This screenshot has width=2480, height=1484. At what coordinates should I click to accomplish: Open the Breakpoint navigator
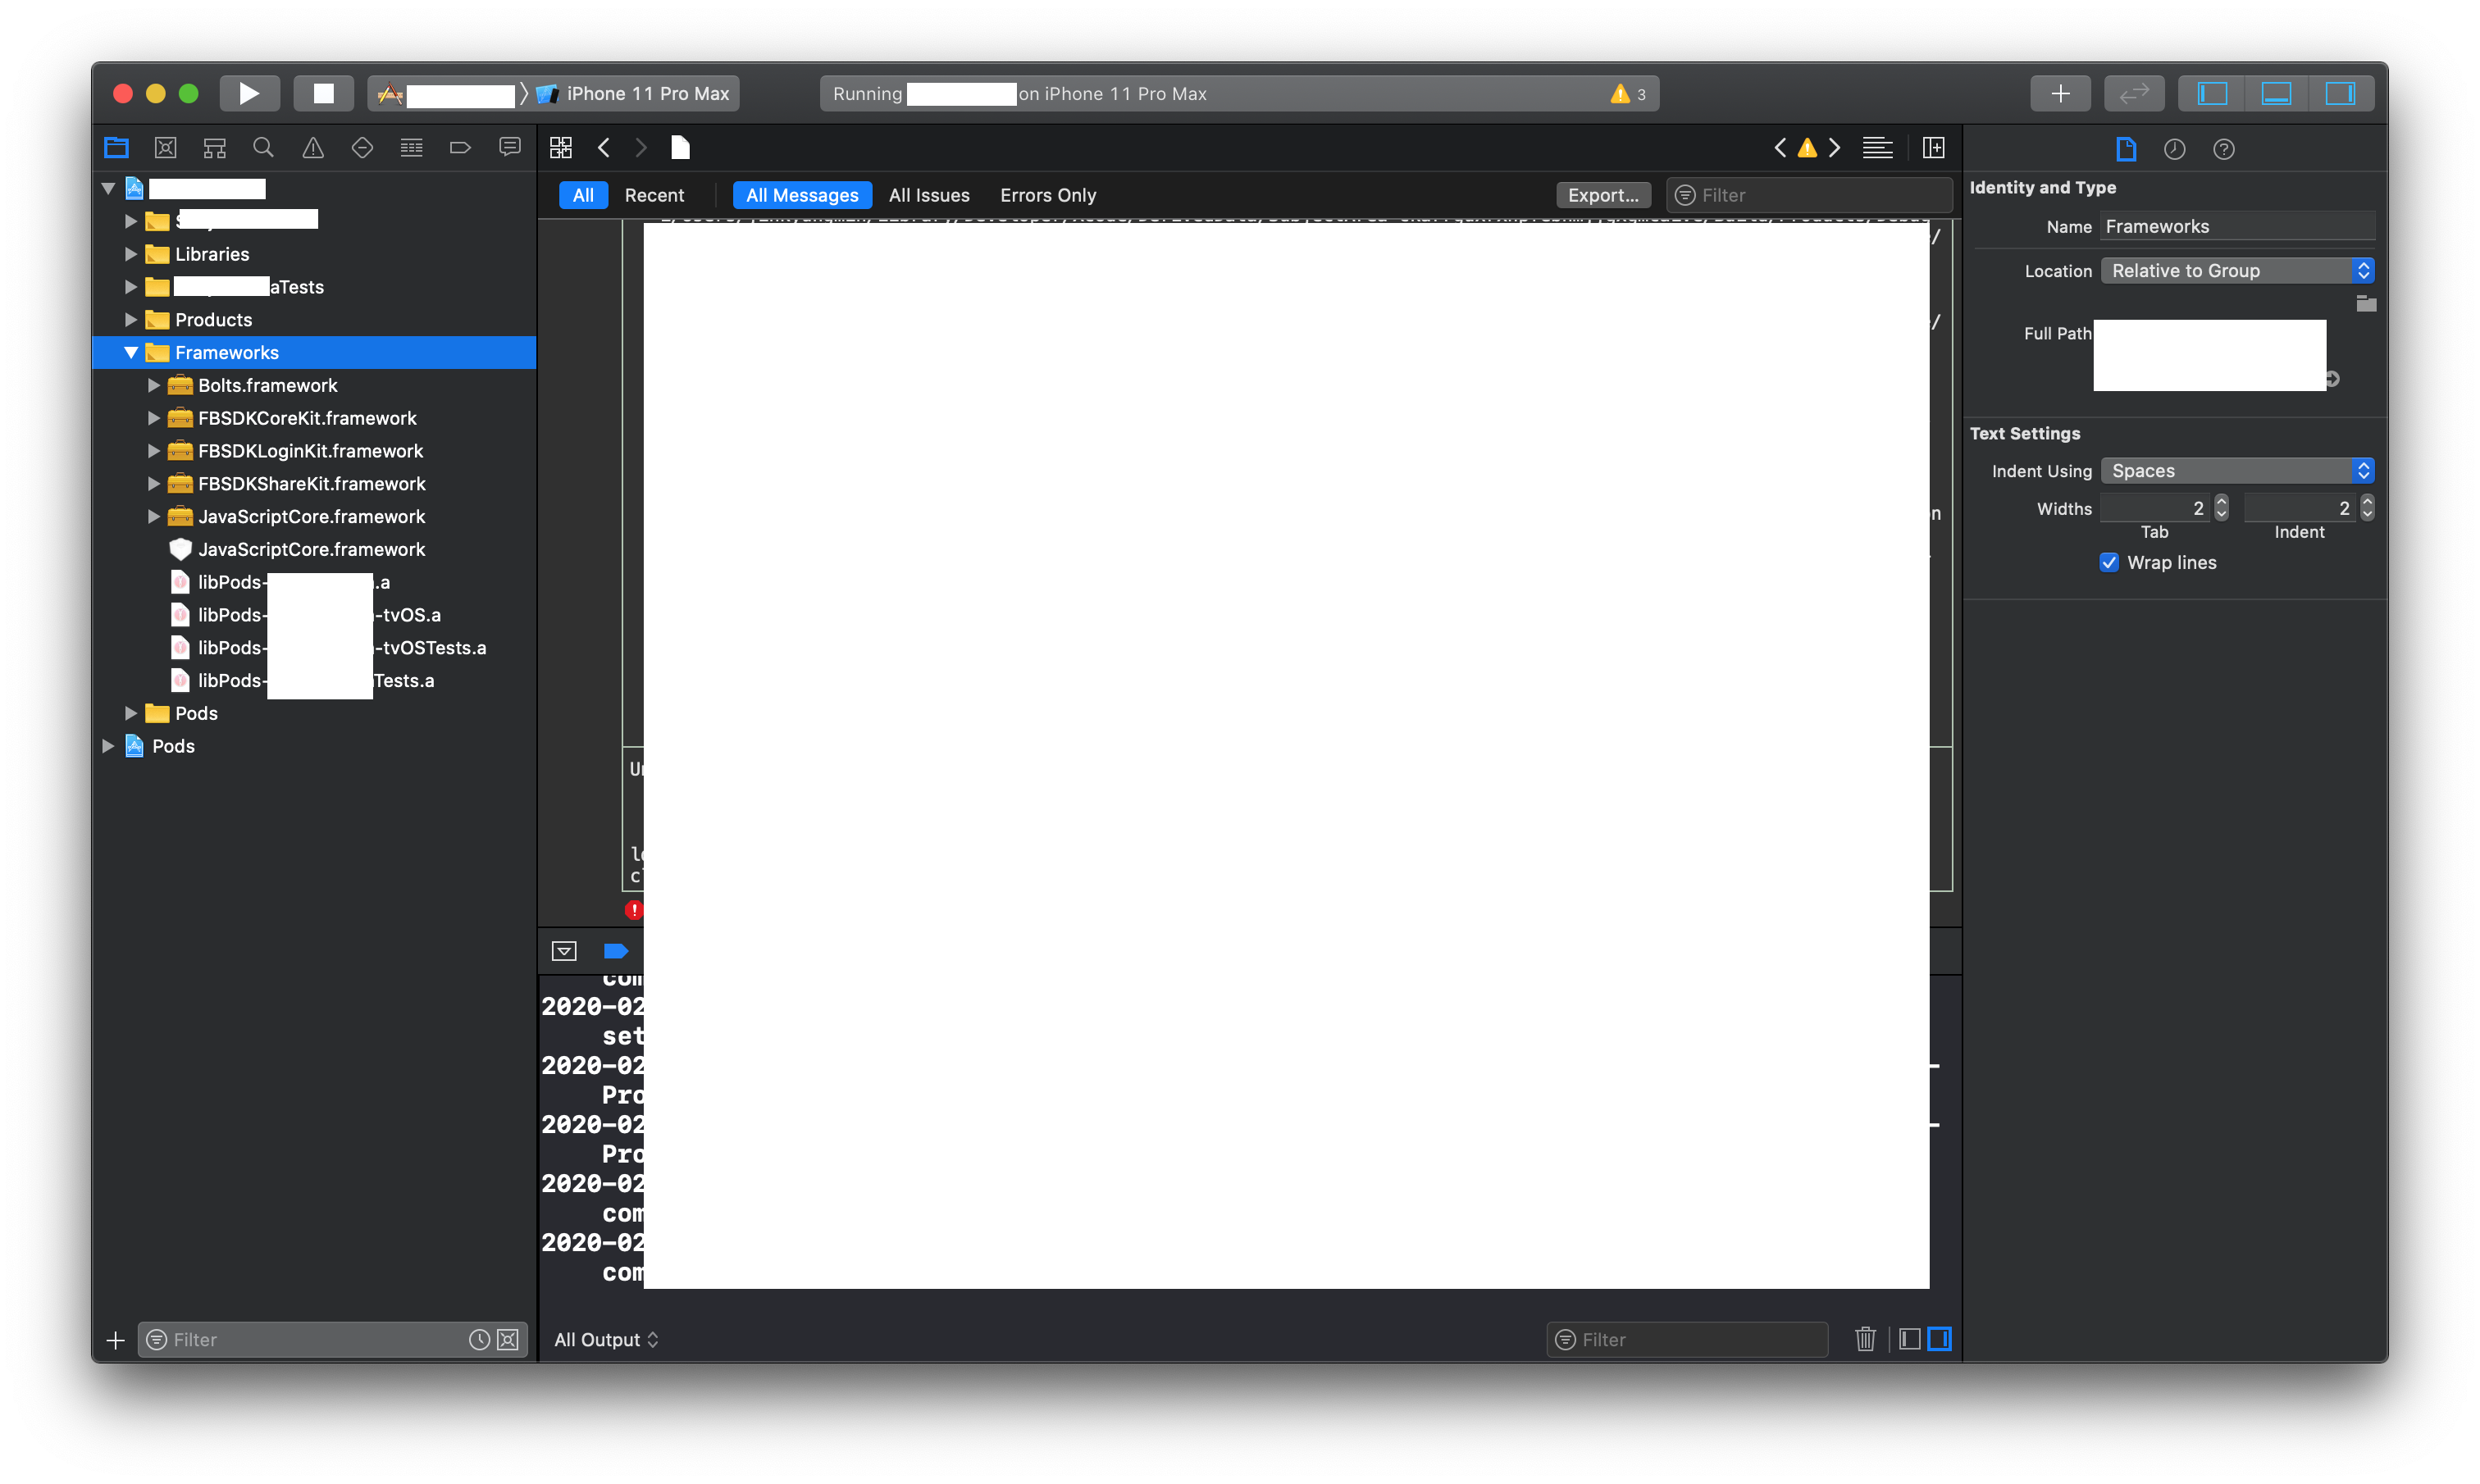point(460,148)
